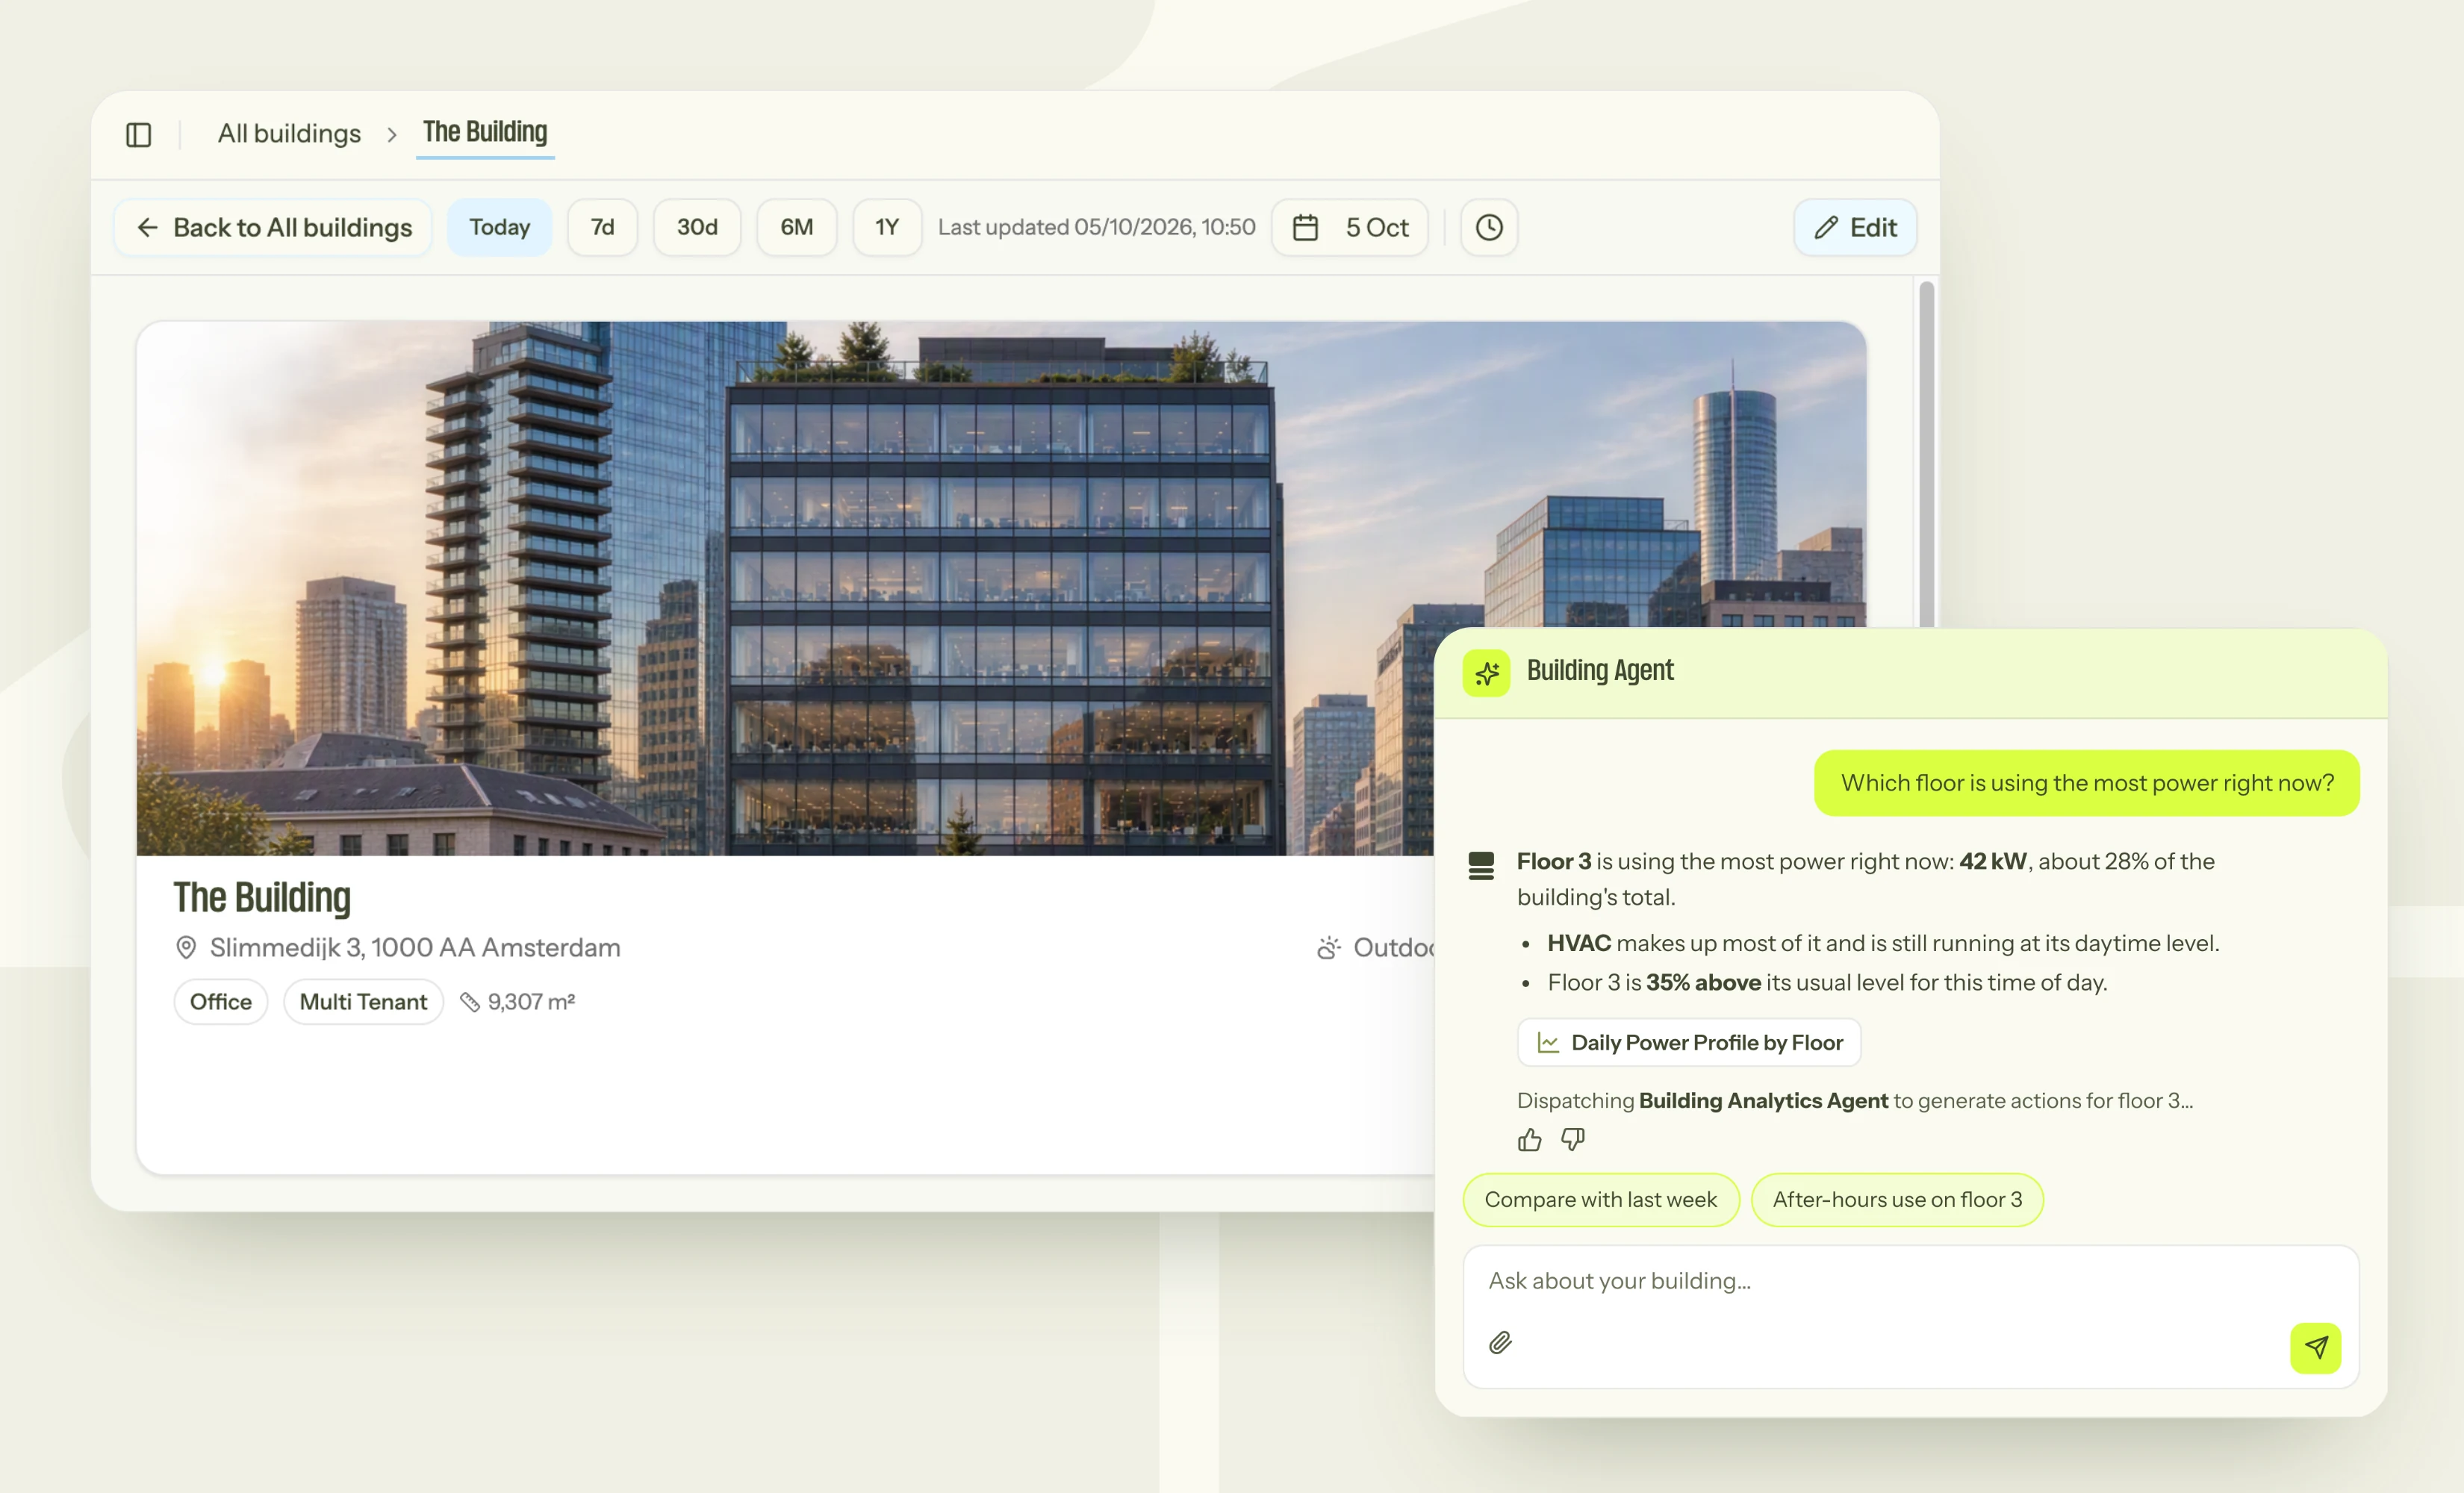Viewport: 2464px width, 1493px height.
Task: Click the Multi Tenant tag
Action: pyautogui.click(x=363, y=1002)
